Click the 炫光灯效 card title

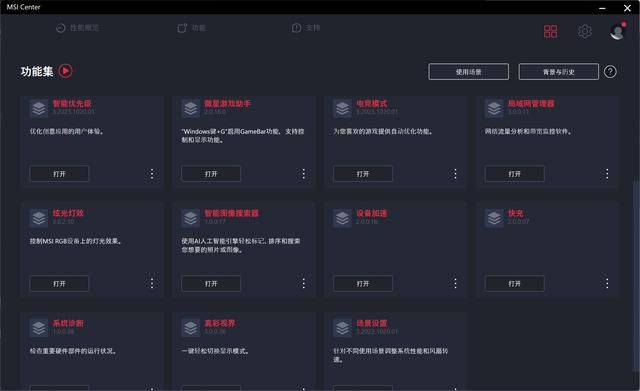pyautogui.click(x=68, y=213)
